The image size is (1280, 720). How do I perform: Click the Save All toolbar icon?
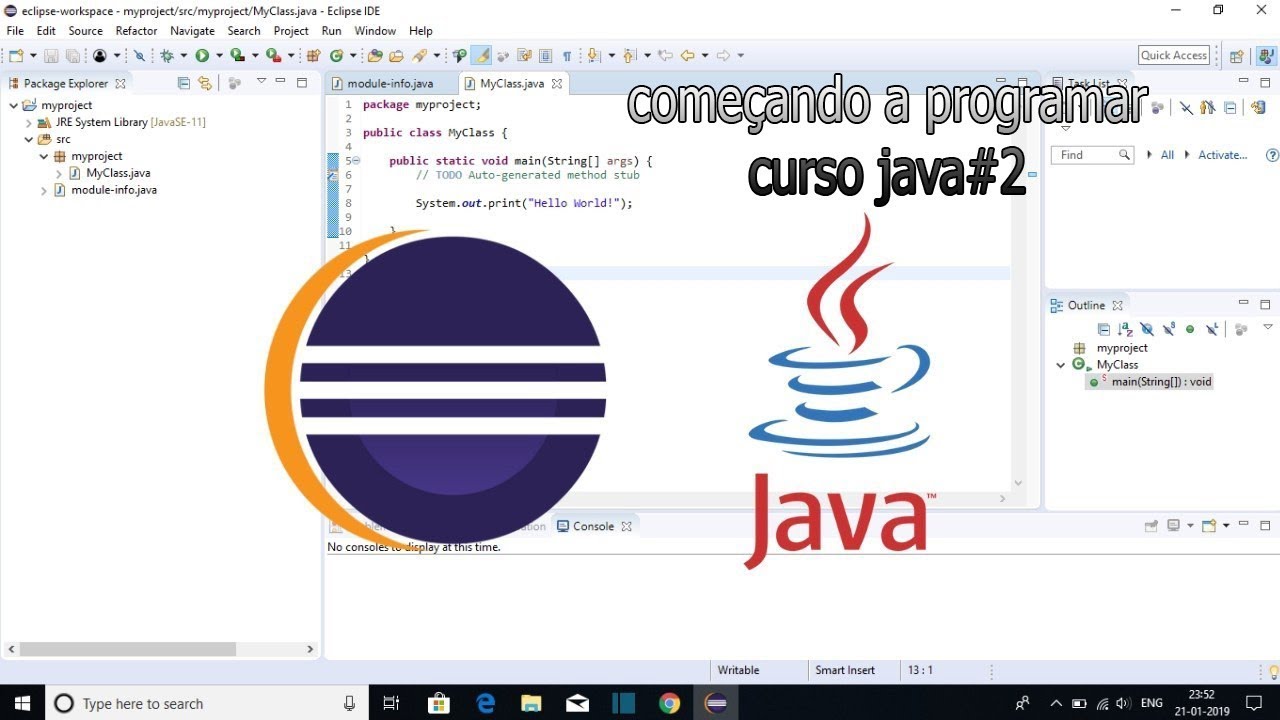click(x=73, y=55)
